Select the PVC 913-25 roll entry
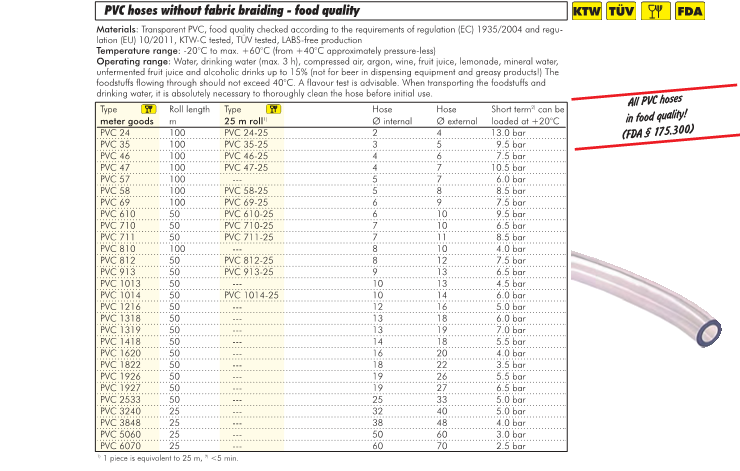 [246, 272]
